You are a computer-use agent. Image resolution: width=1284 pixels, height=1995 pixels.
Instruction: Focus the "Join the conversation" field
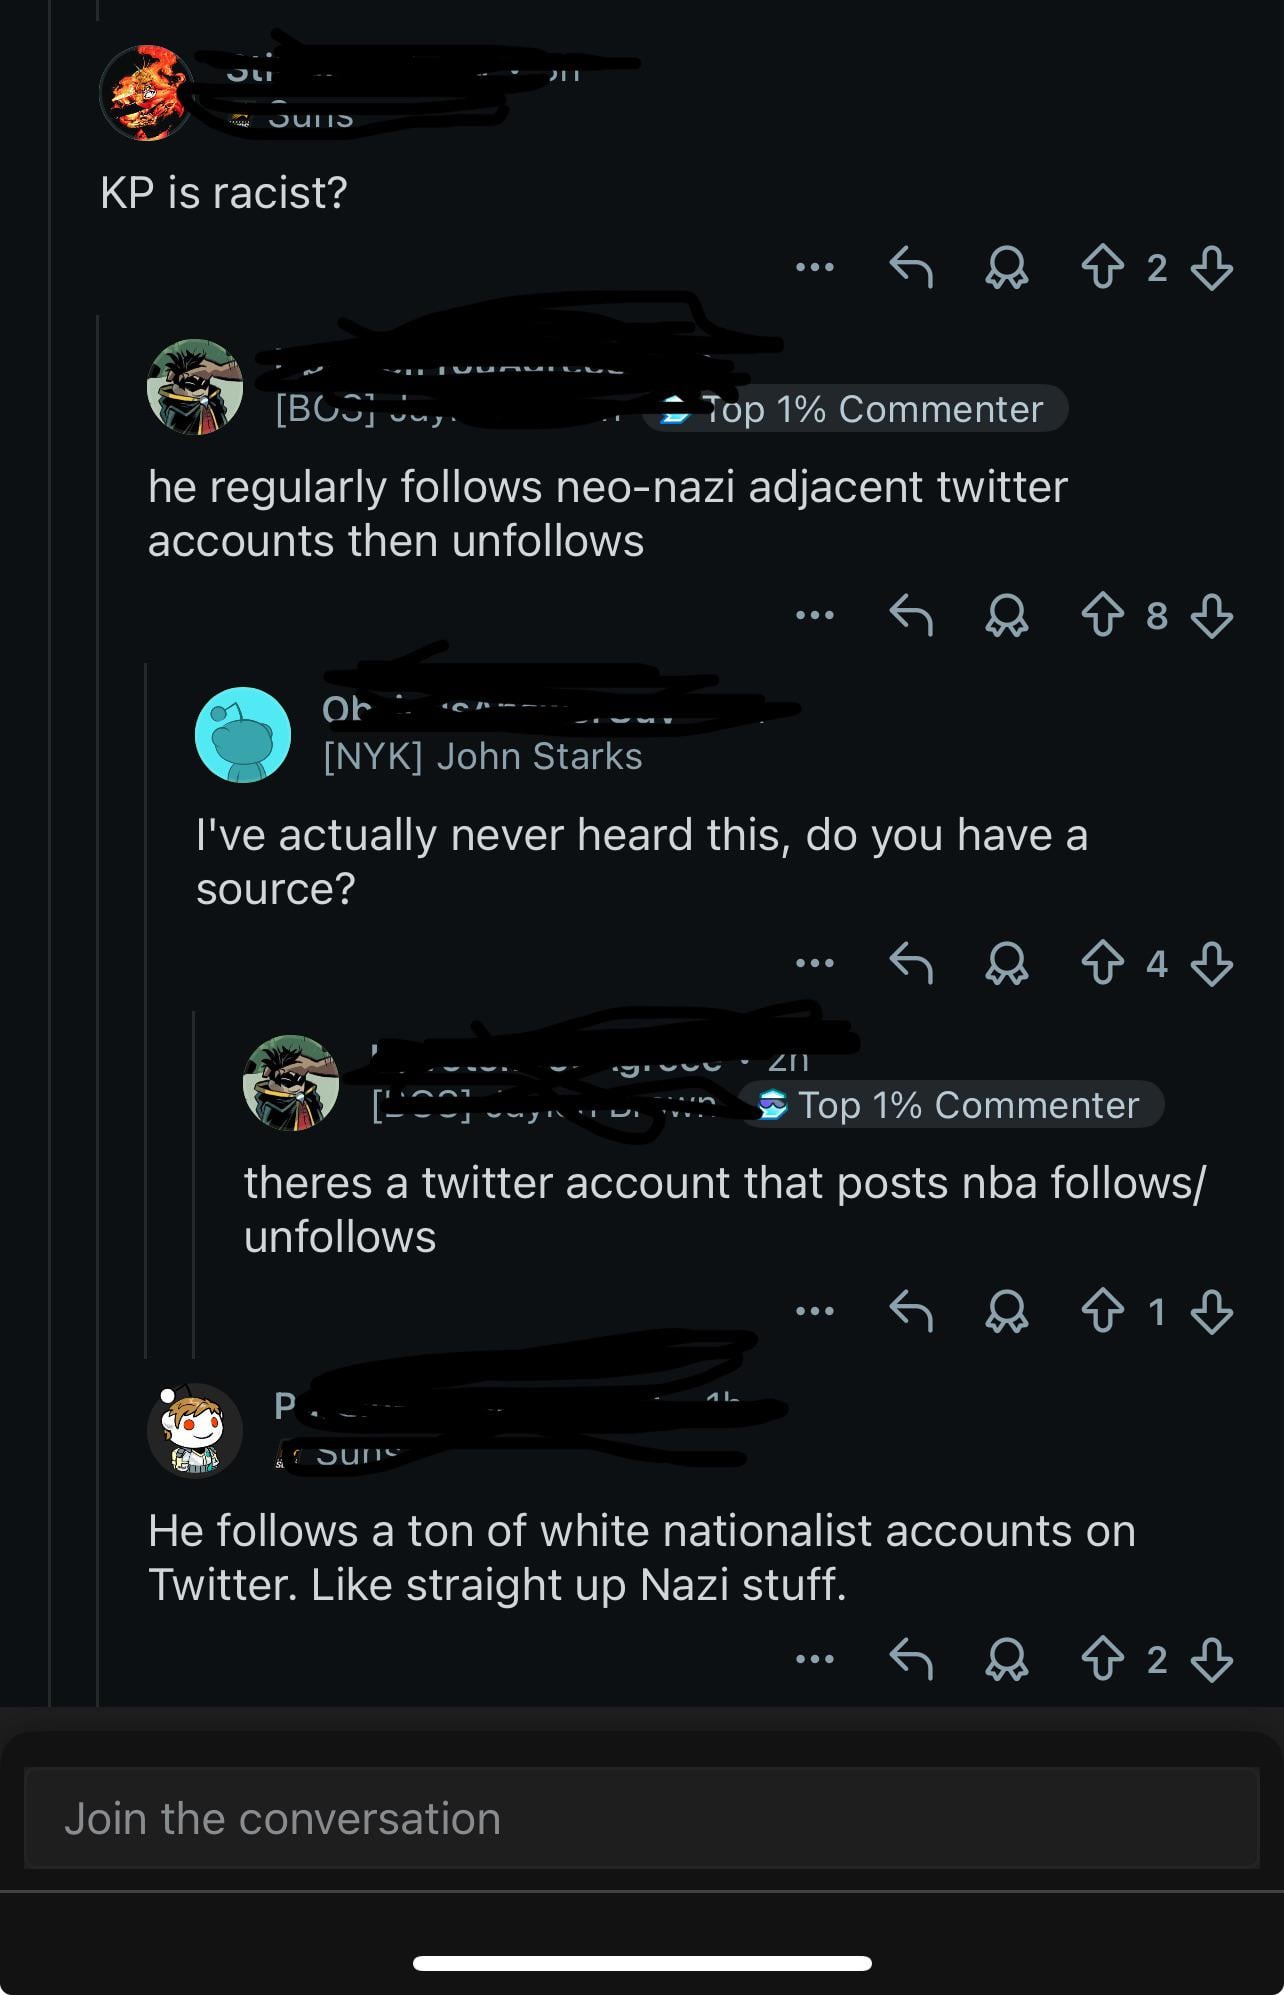[x=640, y=1818]
